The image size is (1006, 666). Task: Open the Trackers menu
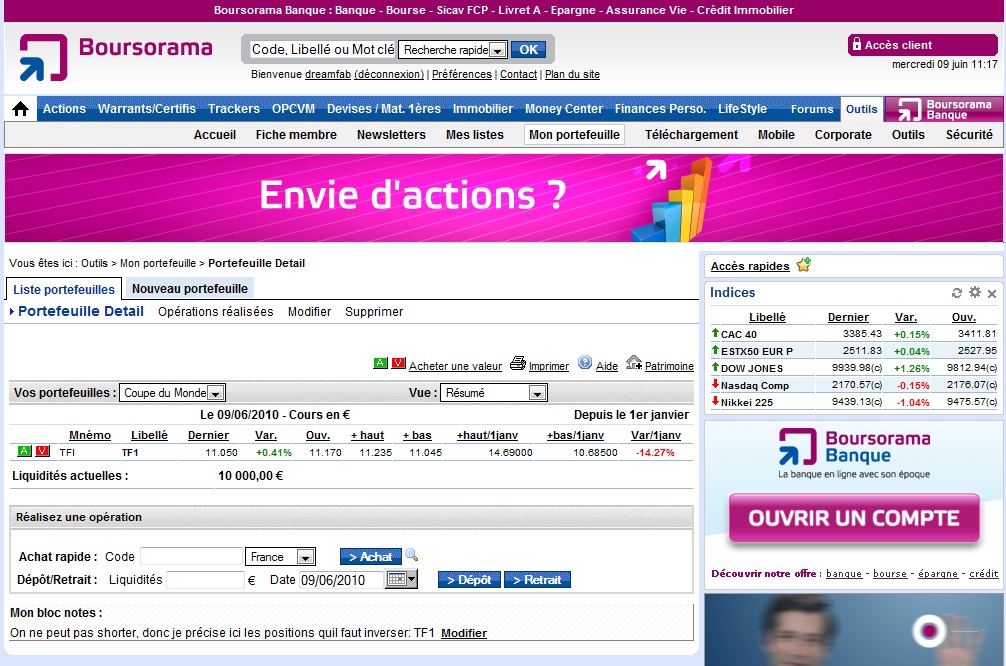pos(233,109)
